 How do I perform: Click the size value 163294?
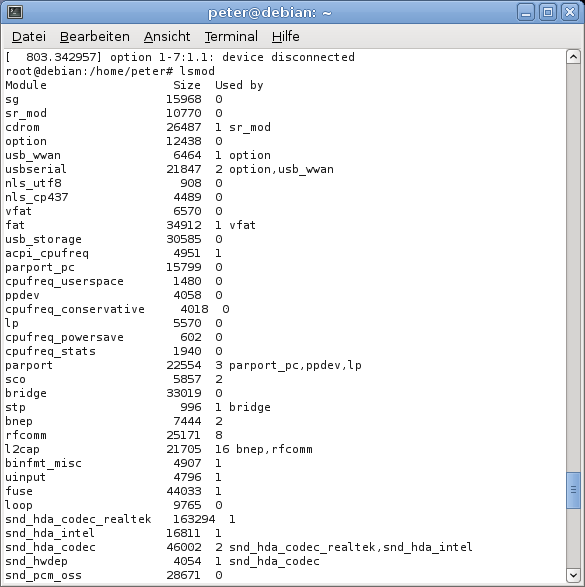pos(194,519)
